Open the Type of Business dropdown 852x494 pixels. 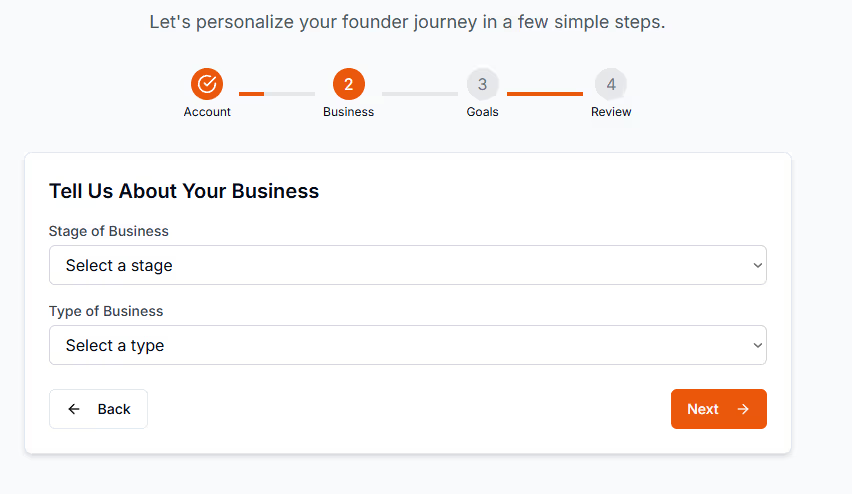click(408, 345)
